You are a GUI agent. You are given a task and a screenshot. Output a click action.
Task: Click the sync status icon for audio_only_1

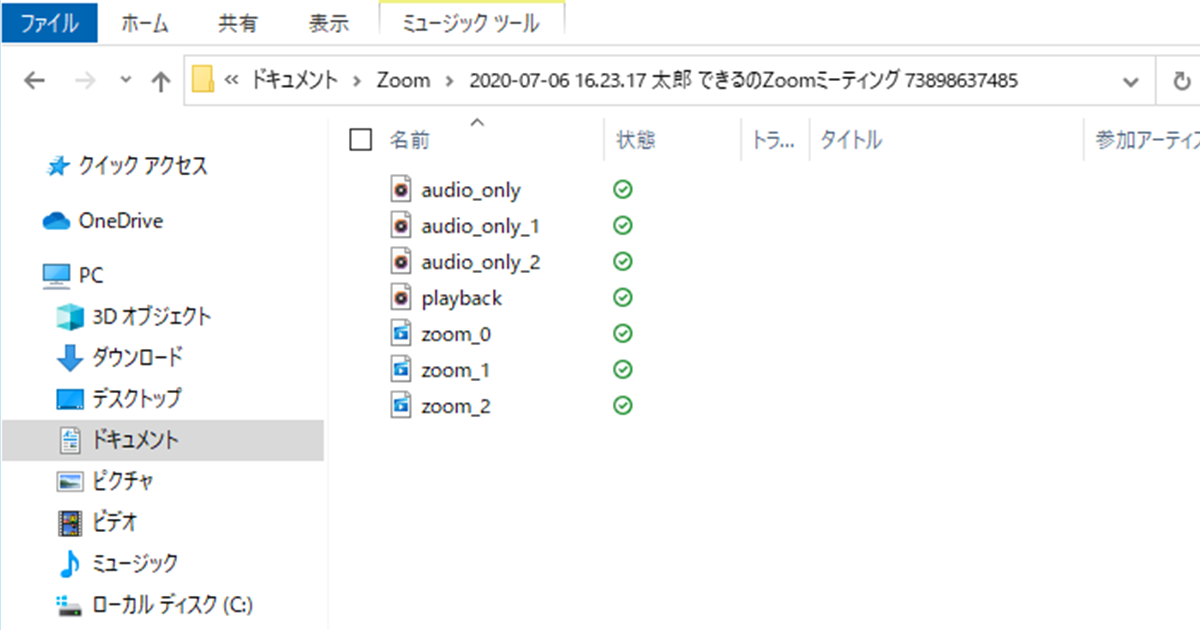(623, 226)
